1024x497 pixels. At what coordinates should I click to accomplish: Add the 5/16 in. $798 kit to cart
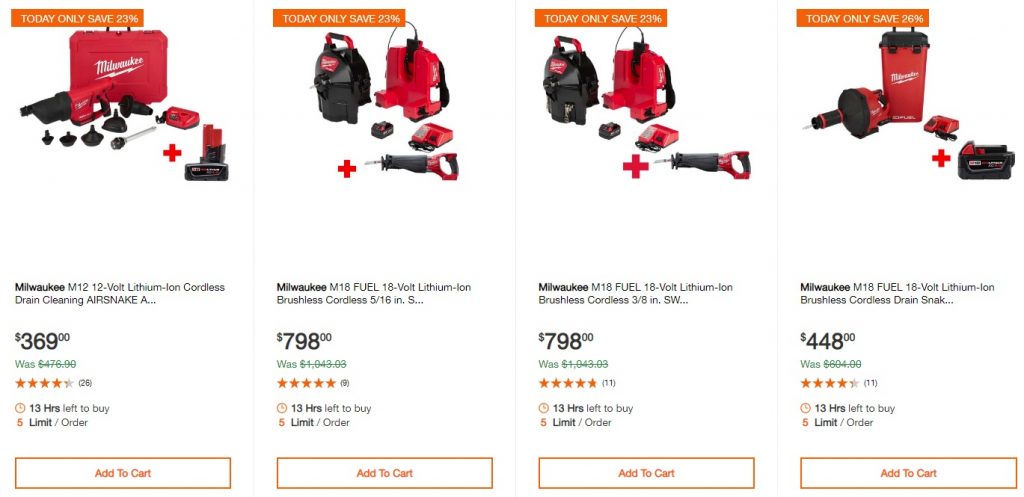click(385, 473)
